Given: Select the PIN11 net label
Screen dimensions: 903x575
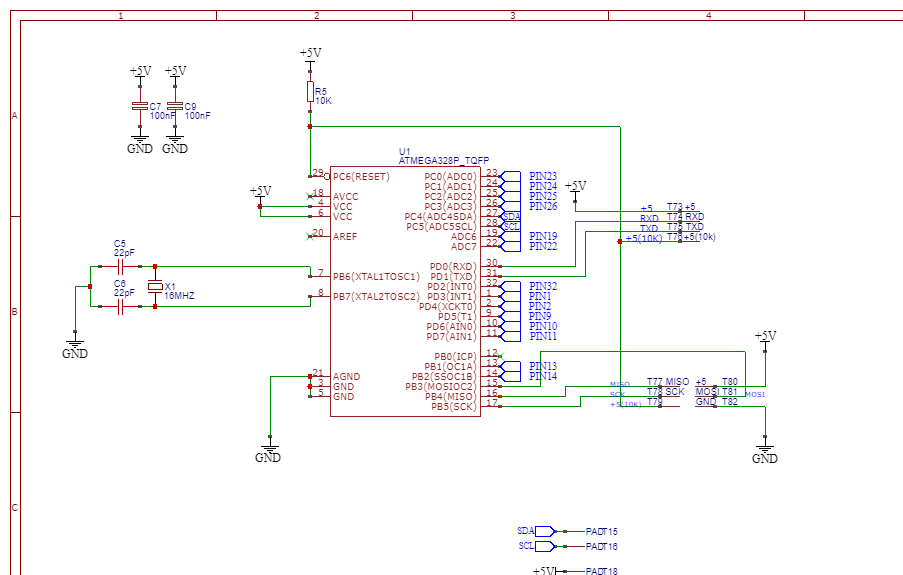Looking at the screenshot, I should click(x=543, y=336).
